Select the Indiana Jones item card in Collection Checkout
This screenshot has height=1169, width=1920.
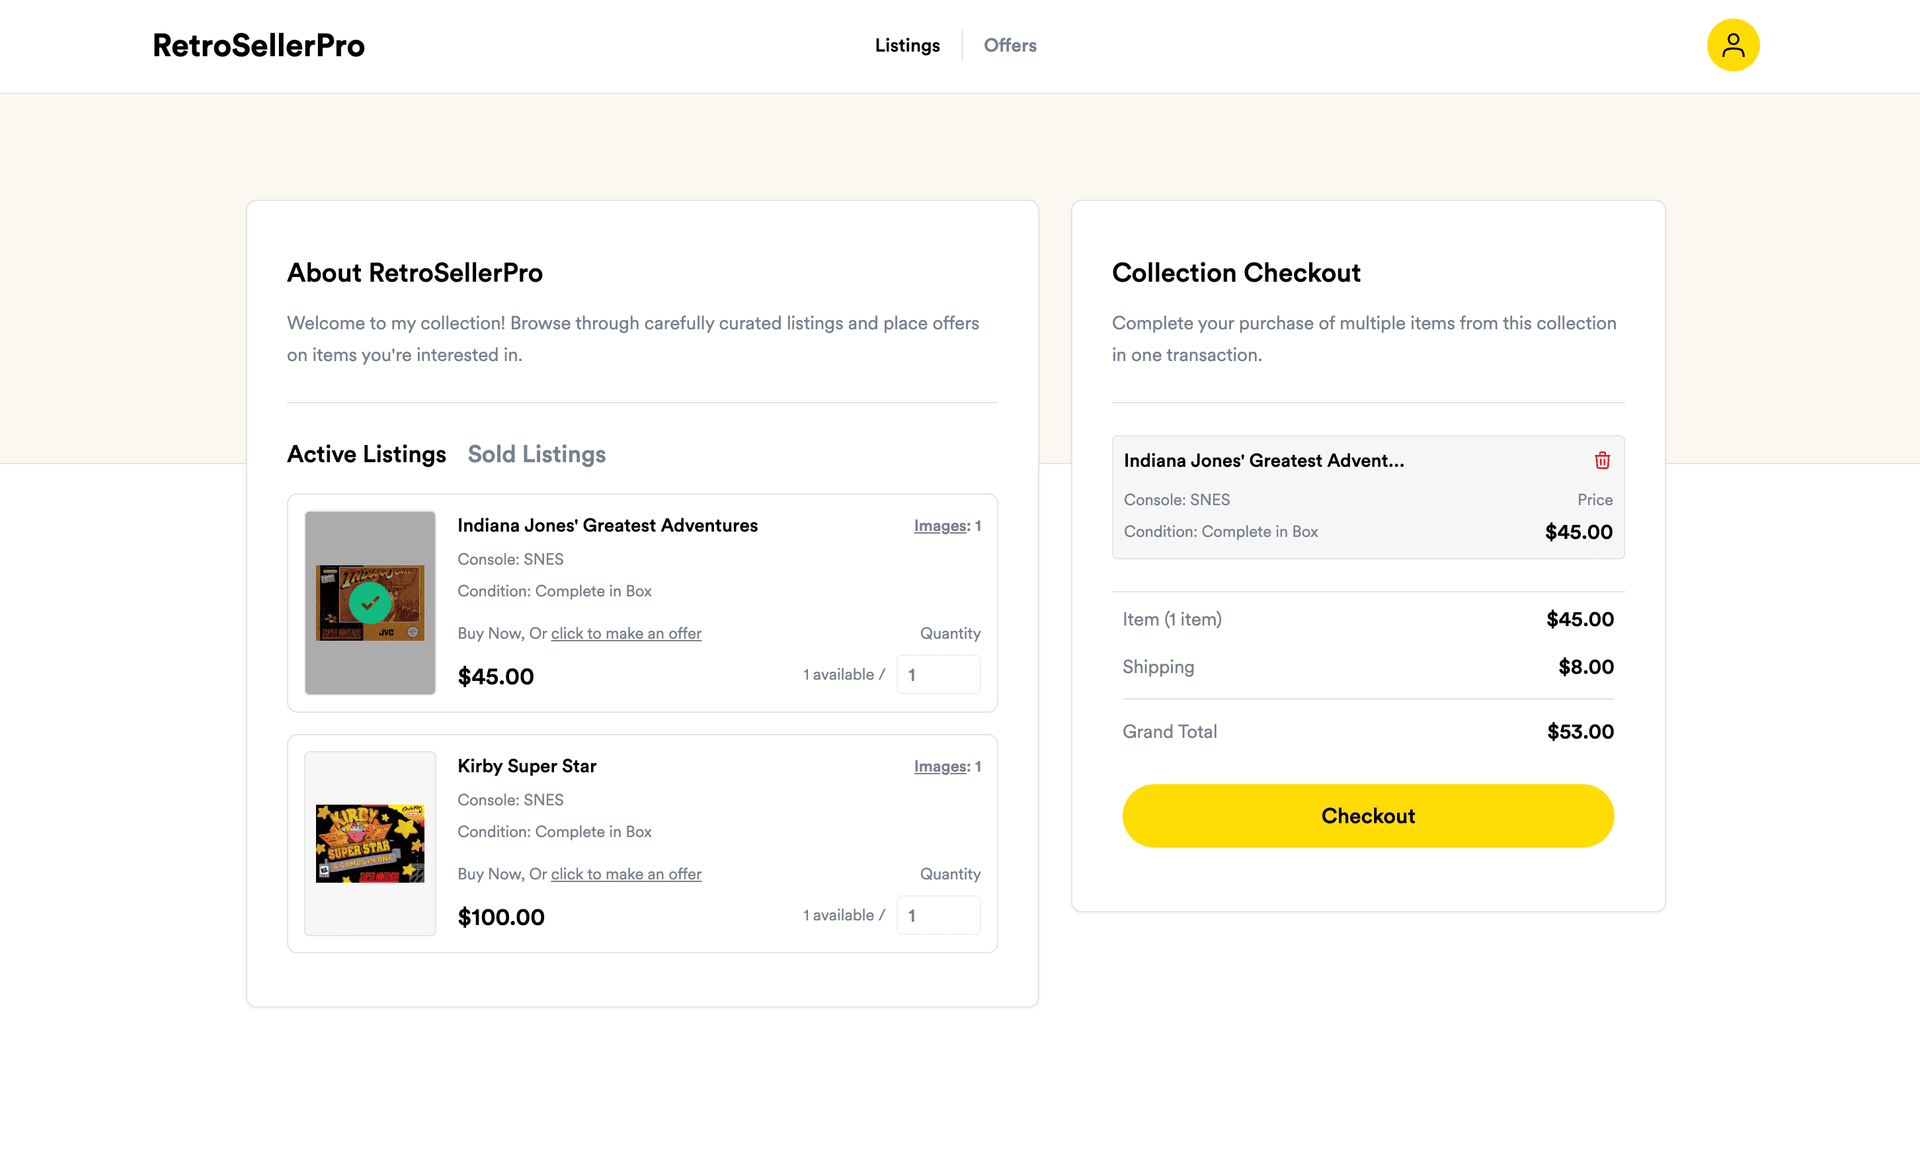tap(1368, 497)
